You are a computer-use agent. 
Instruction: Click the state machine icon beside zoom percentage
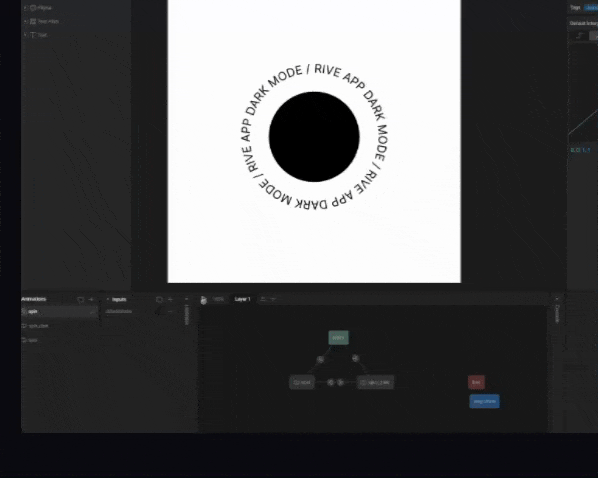tap(204, 300)
